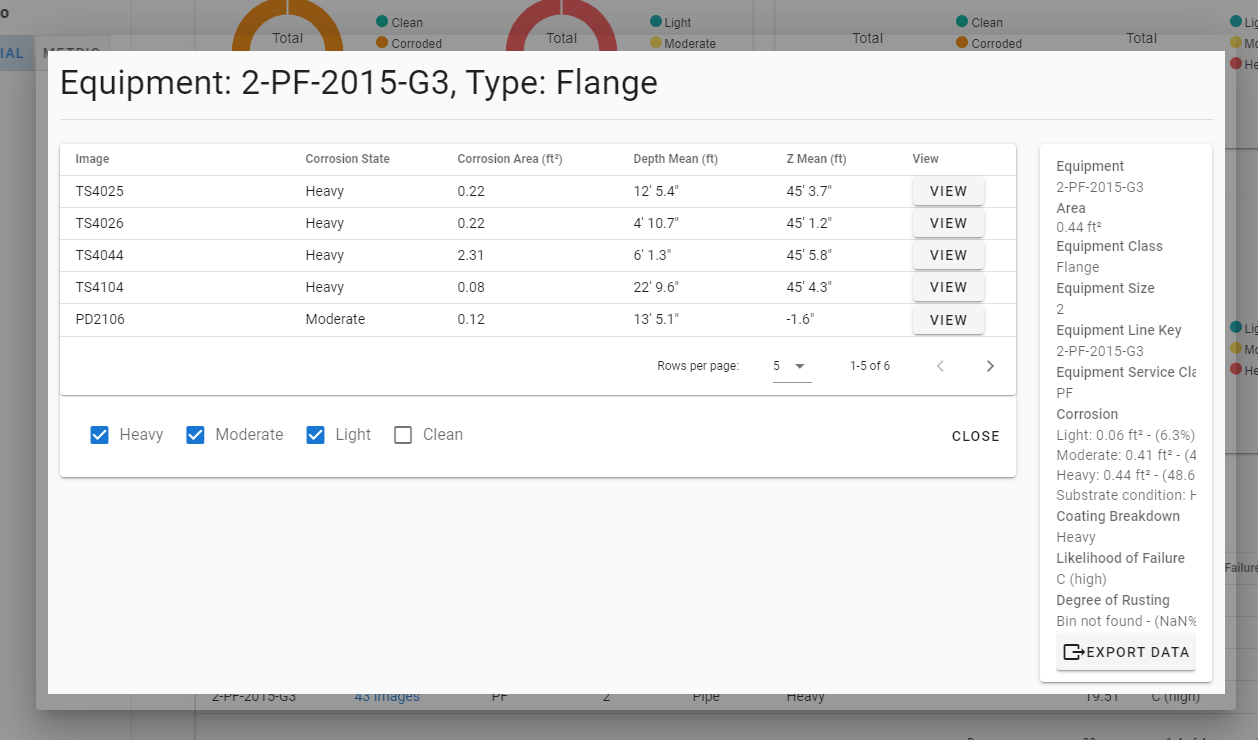Sort by Corrosion Area column header
1258x740 pixels.
[510, 159]
